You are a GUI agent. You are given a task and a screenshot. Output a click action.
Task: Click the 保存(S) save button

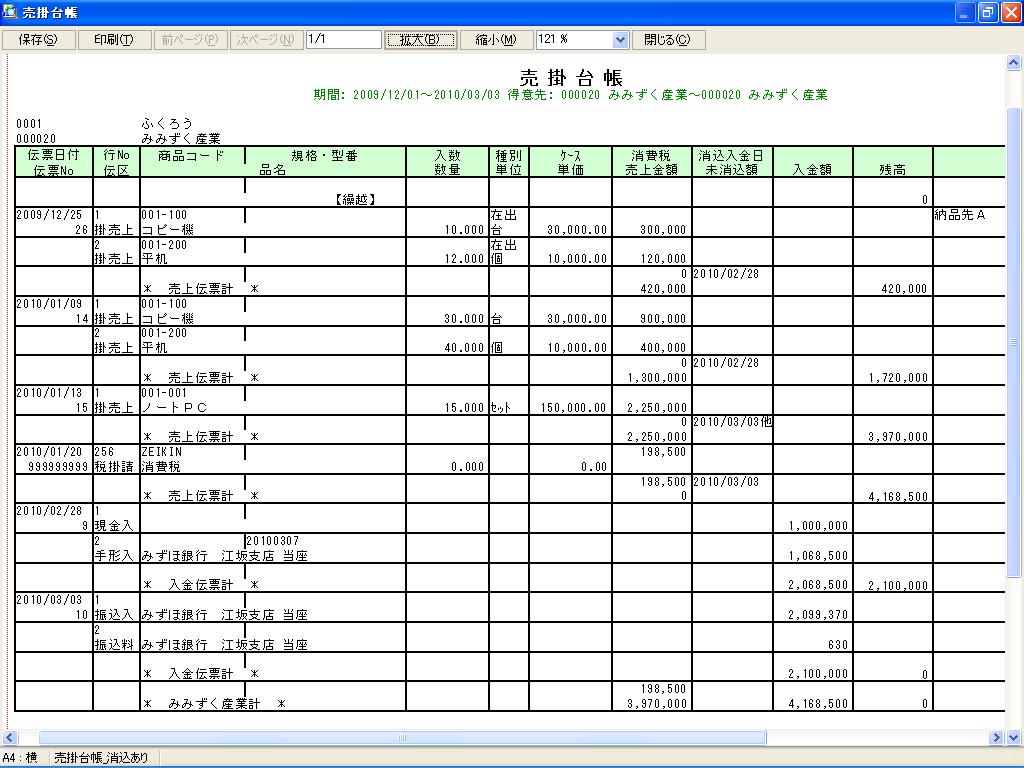pyautogui.click(x=39, y=40)
